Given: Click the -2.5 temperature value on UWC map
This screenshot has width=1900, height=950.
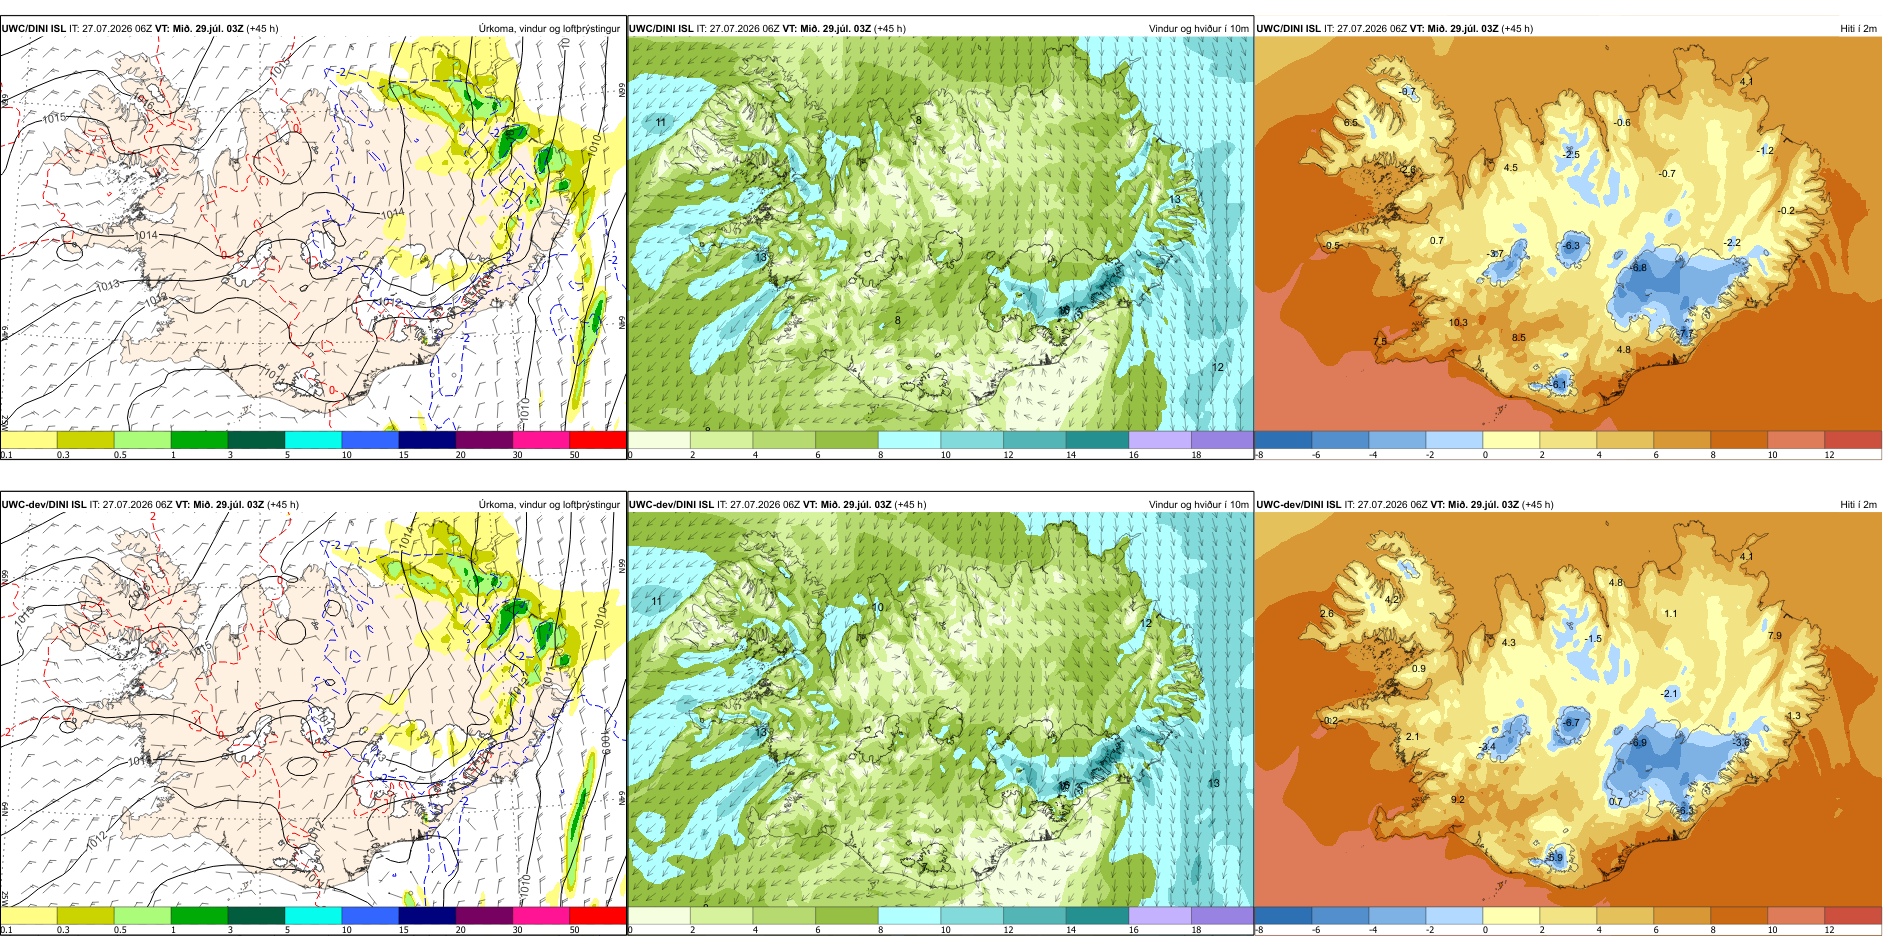Looking at the screenshot, I should pyautogui.click(x=1572, y=154).
